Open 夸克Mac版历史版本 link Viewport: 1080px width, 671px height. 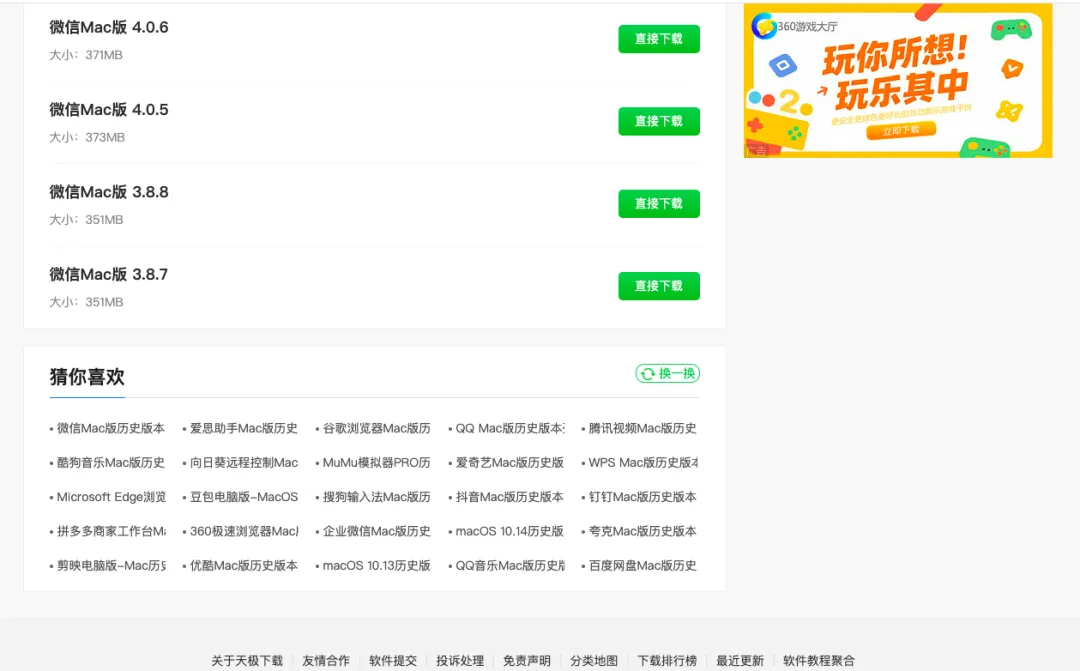tap(642, 531)
